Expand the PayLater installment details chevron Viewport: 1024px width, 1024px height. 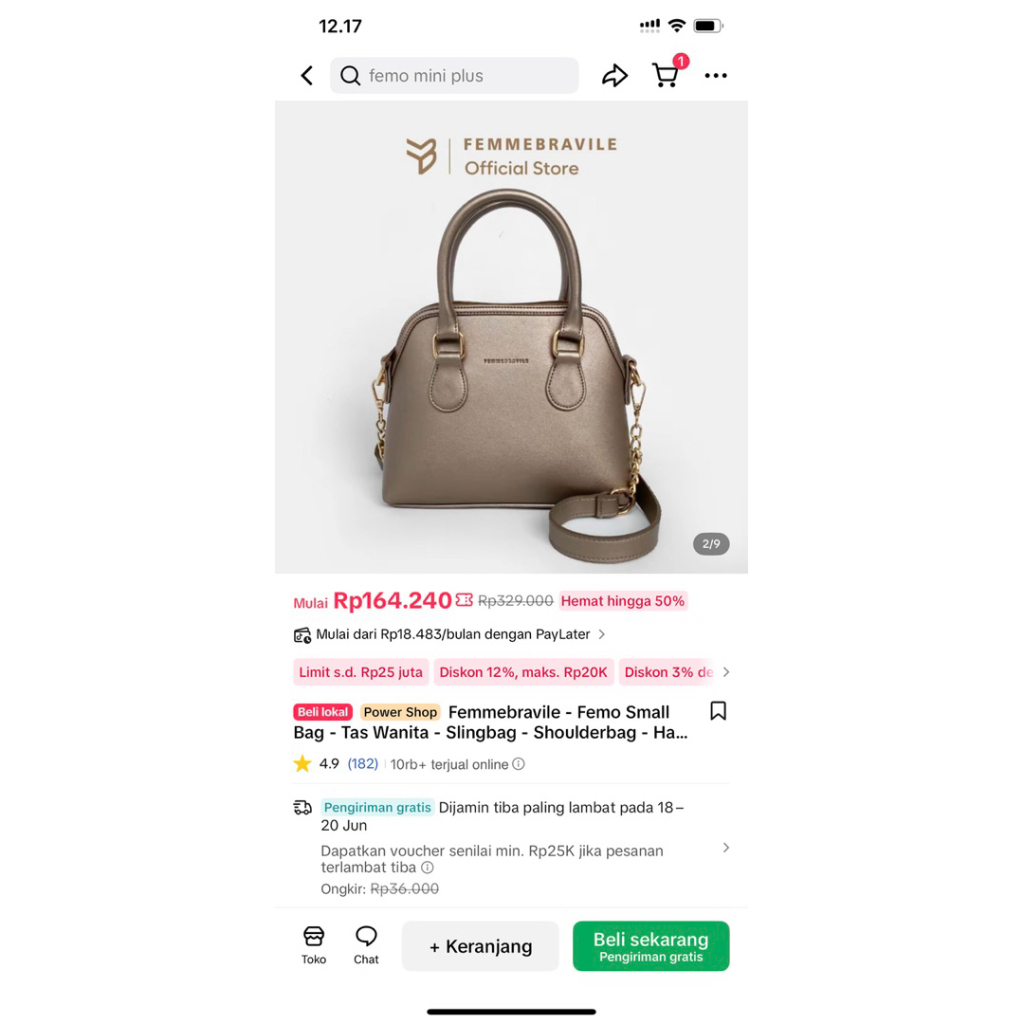(x=601, y=634)
